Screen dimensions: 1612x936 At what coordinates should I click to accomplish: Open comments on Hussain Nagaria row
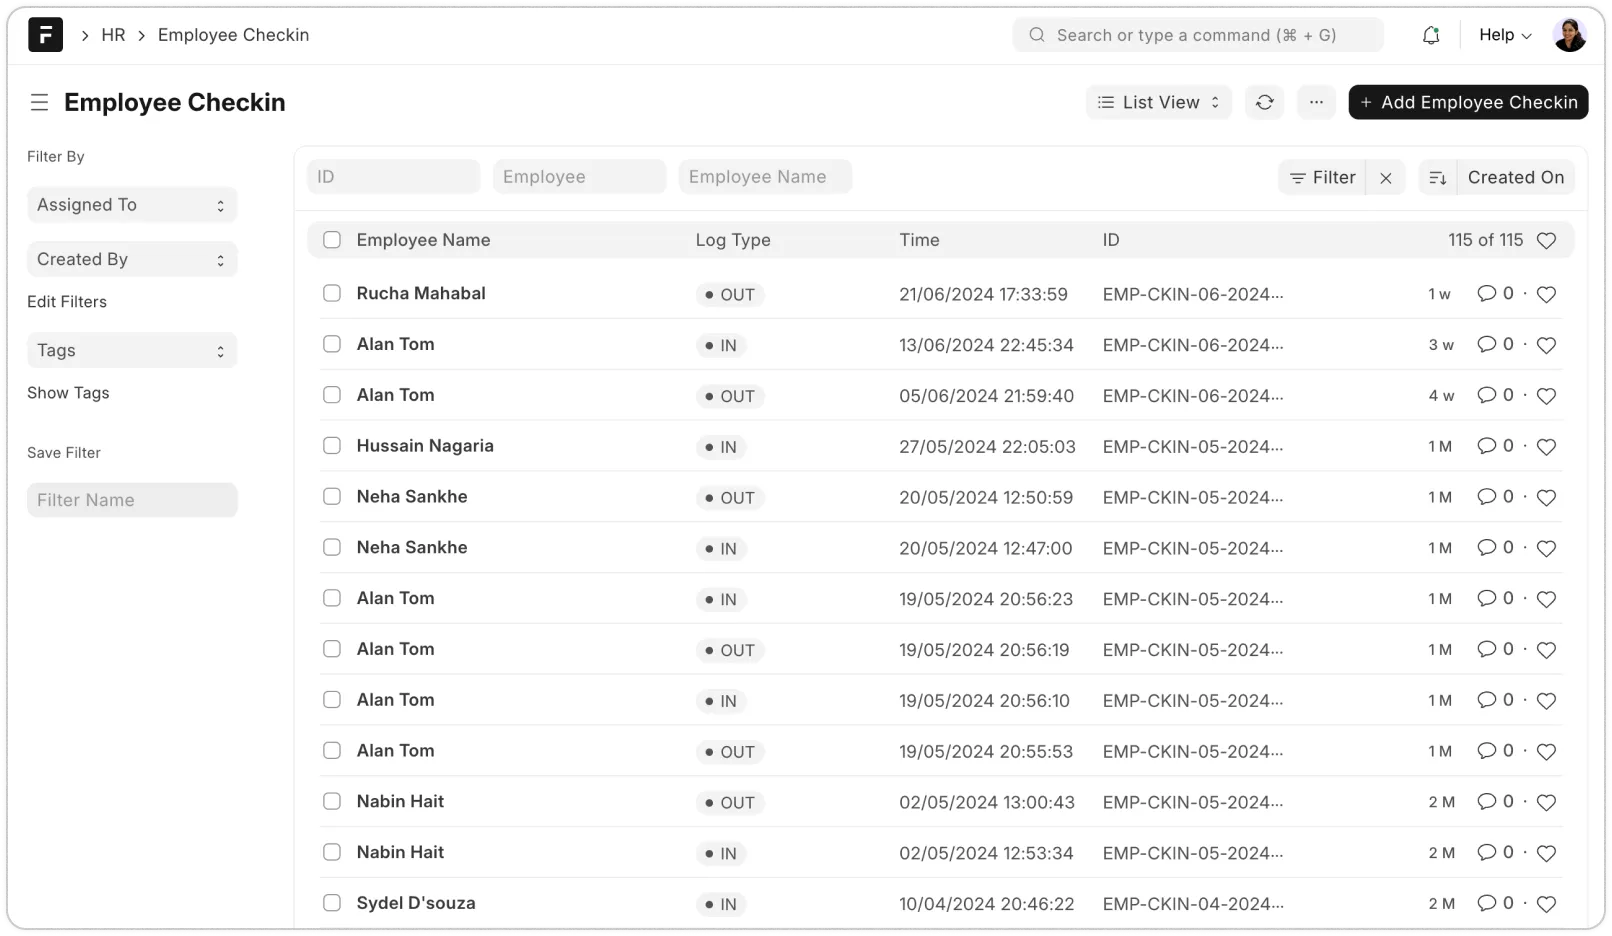(1487, 446)
